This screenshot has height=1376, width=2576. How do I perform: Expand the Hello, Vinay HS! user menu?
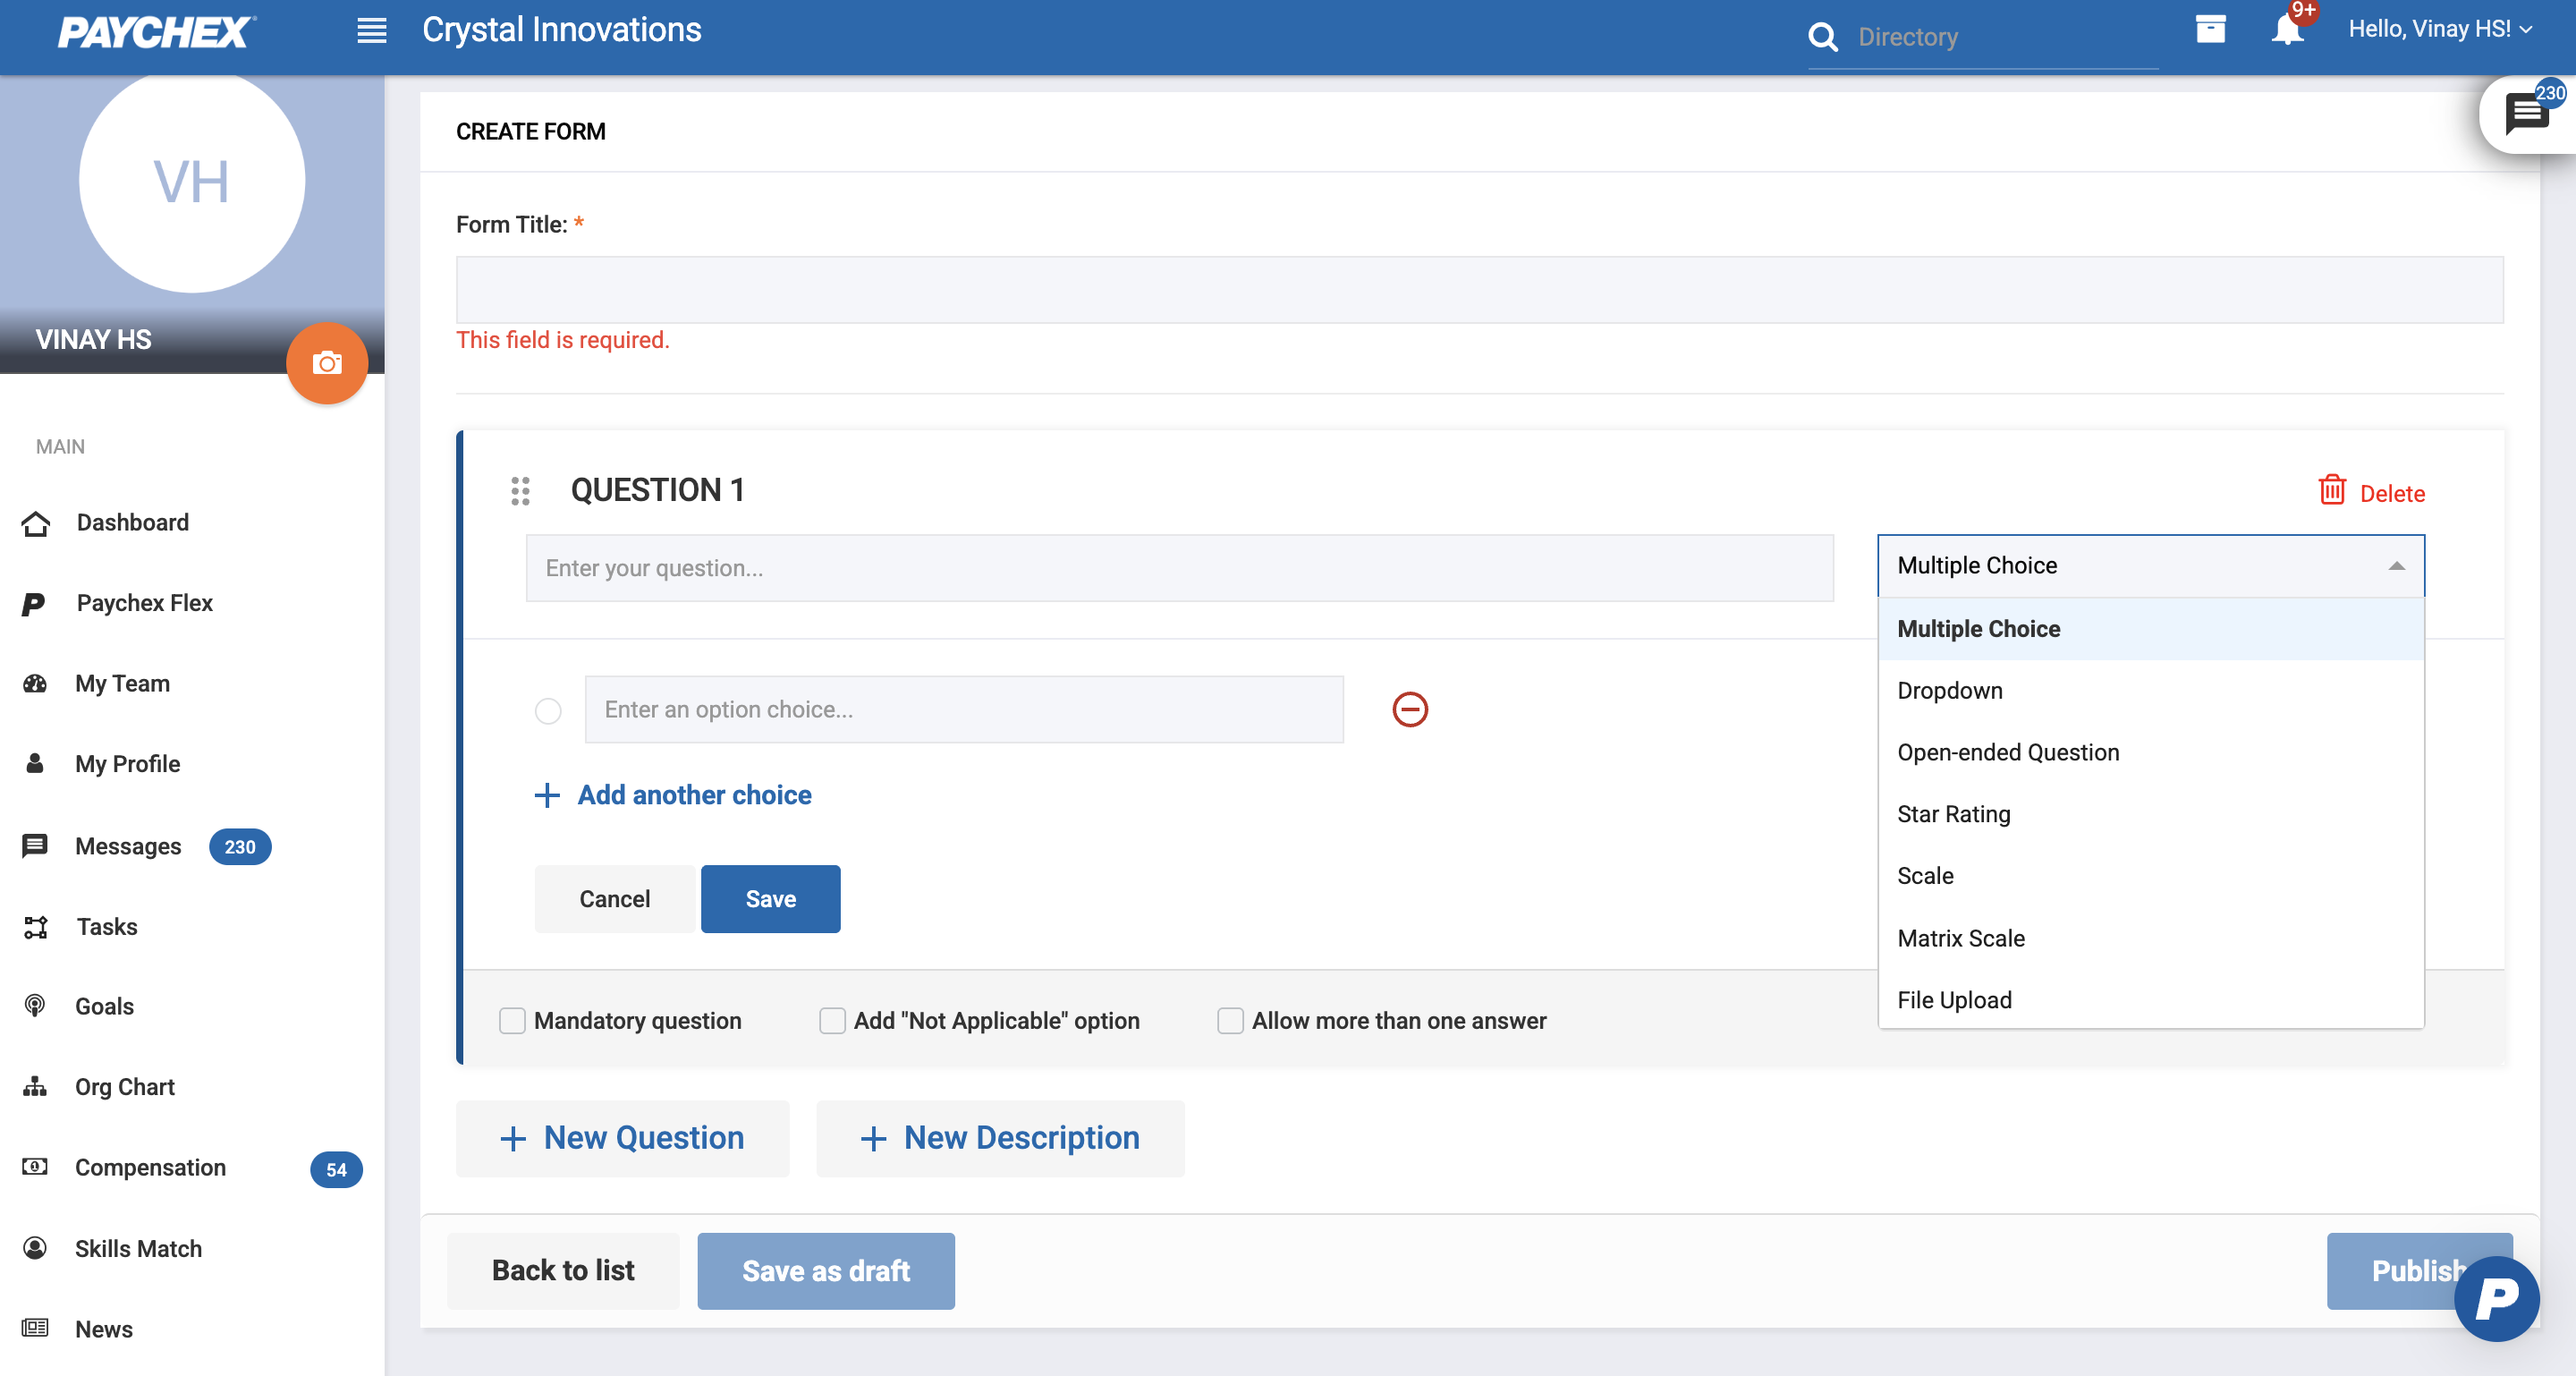[2439, 29]
